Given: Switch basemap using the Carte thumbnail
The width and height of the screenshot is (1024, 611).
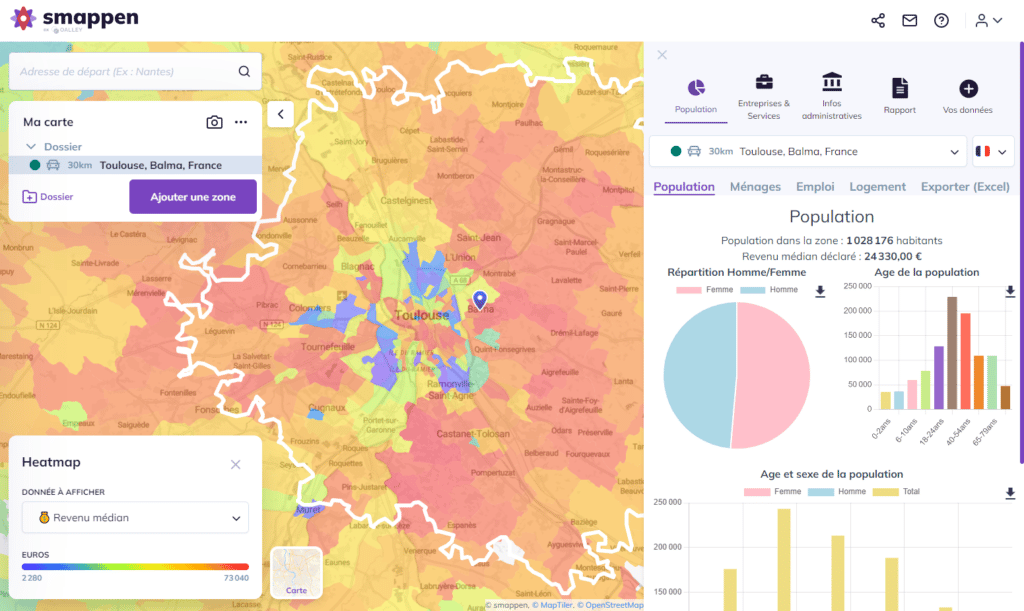Looking at the screenshot, I should pyautogui.click(x=296, y=572).
